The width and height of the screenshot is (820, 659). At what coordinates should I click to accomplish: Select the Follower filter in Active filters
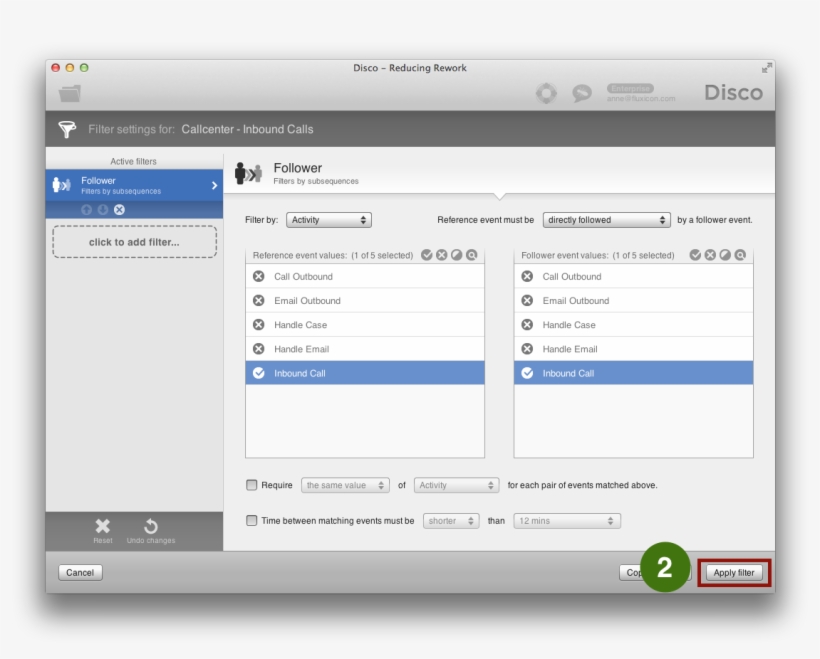click(x=134, y=185)
